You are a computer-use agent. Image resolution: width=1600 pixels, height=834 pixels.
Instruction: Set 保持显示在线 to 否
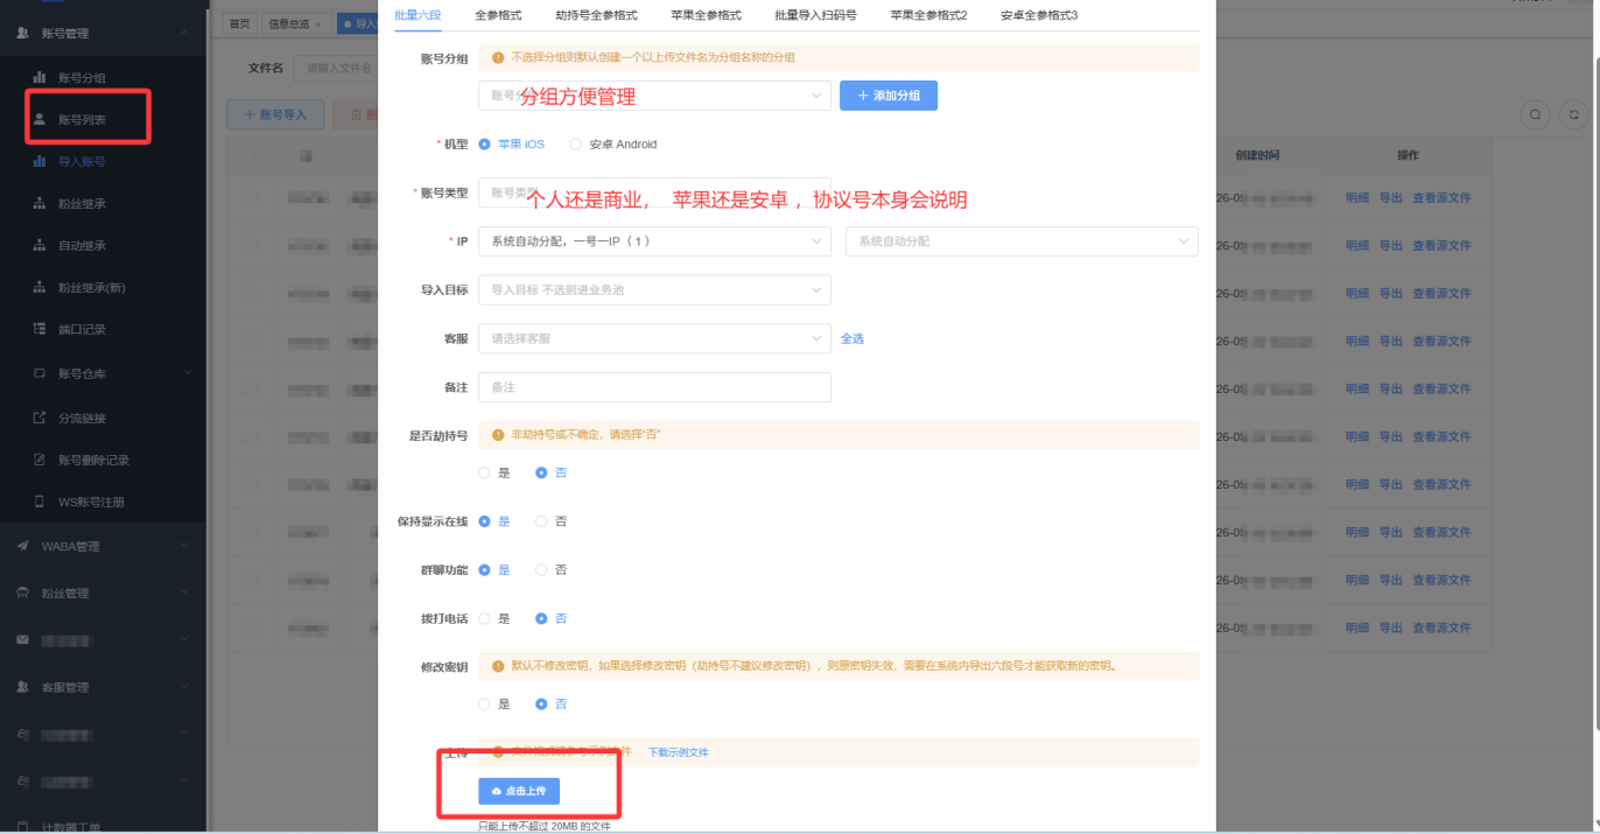point(551,521)
